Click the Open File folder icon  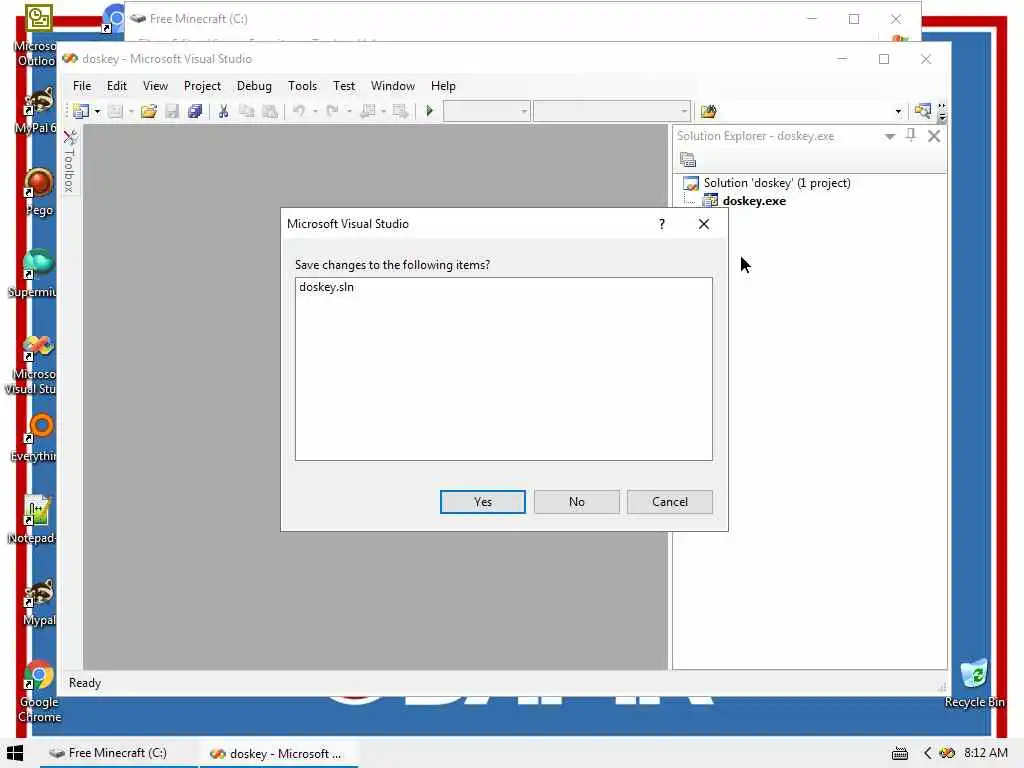tap(148, 112)
